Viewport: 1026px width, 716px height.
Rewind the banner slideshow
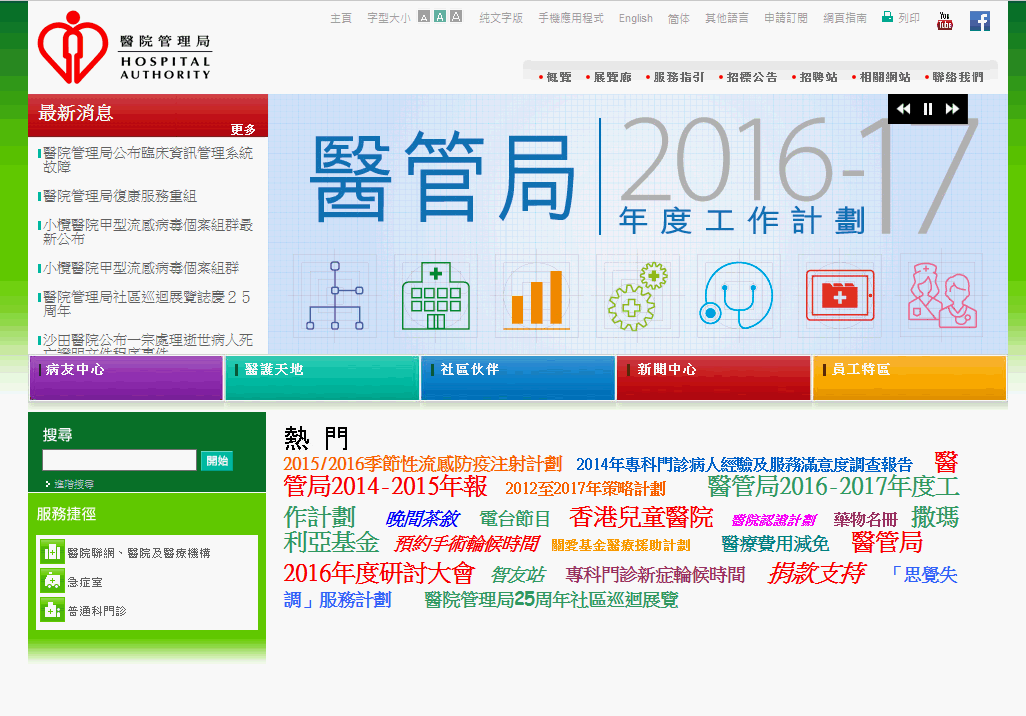coord(904,109)
